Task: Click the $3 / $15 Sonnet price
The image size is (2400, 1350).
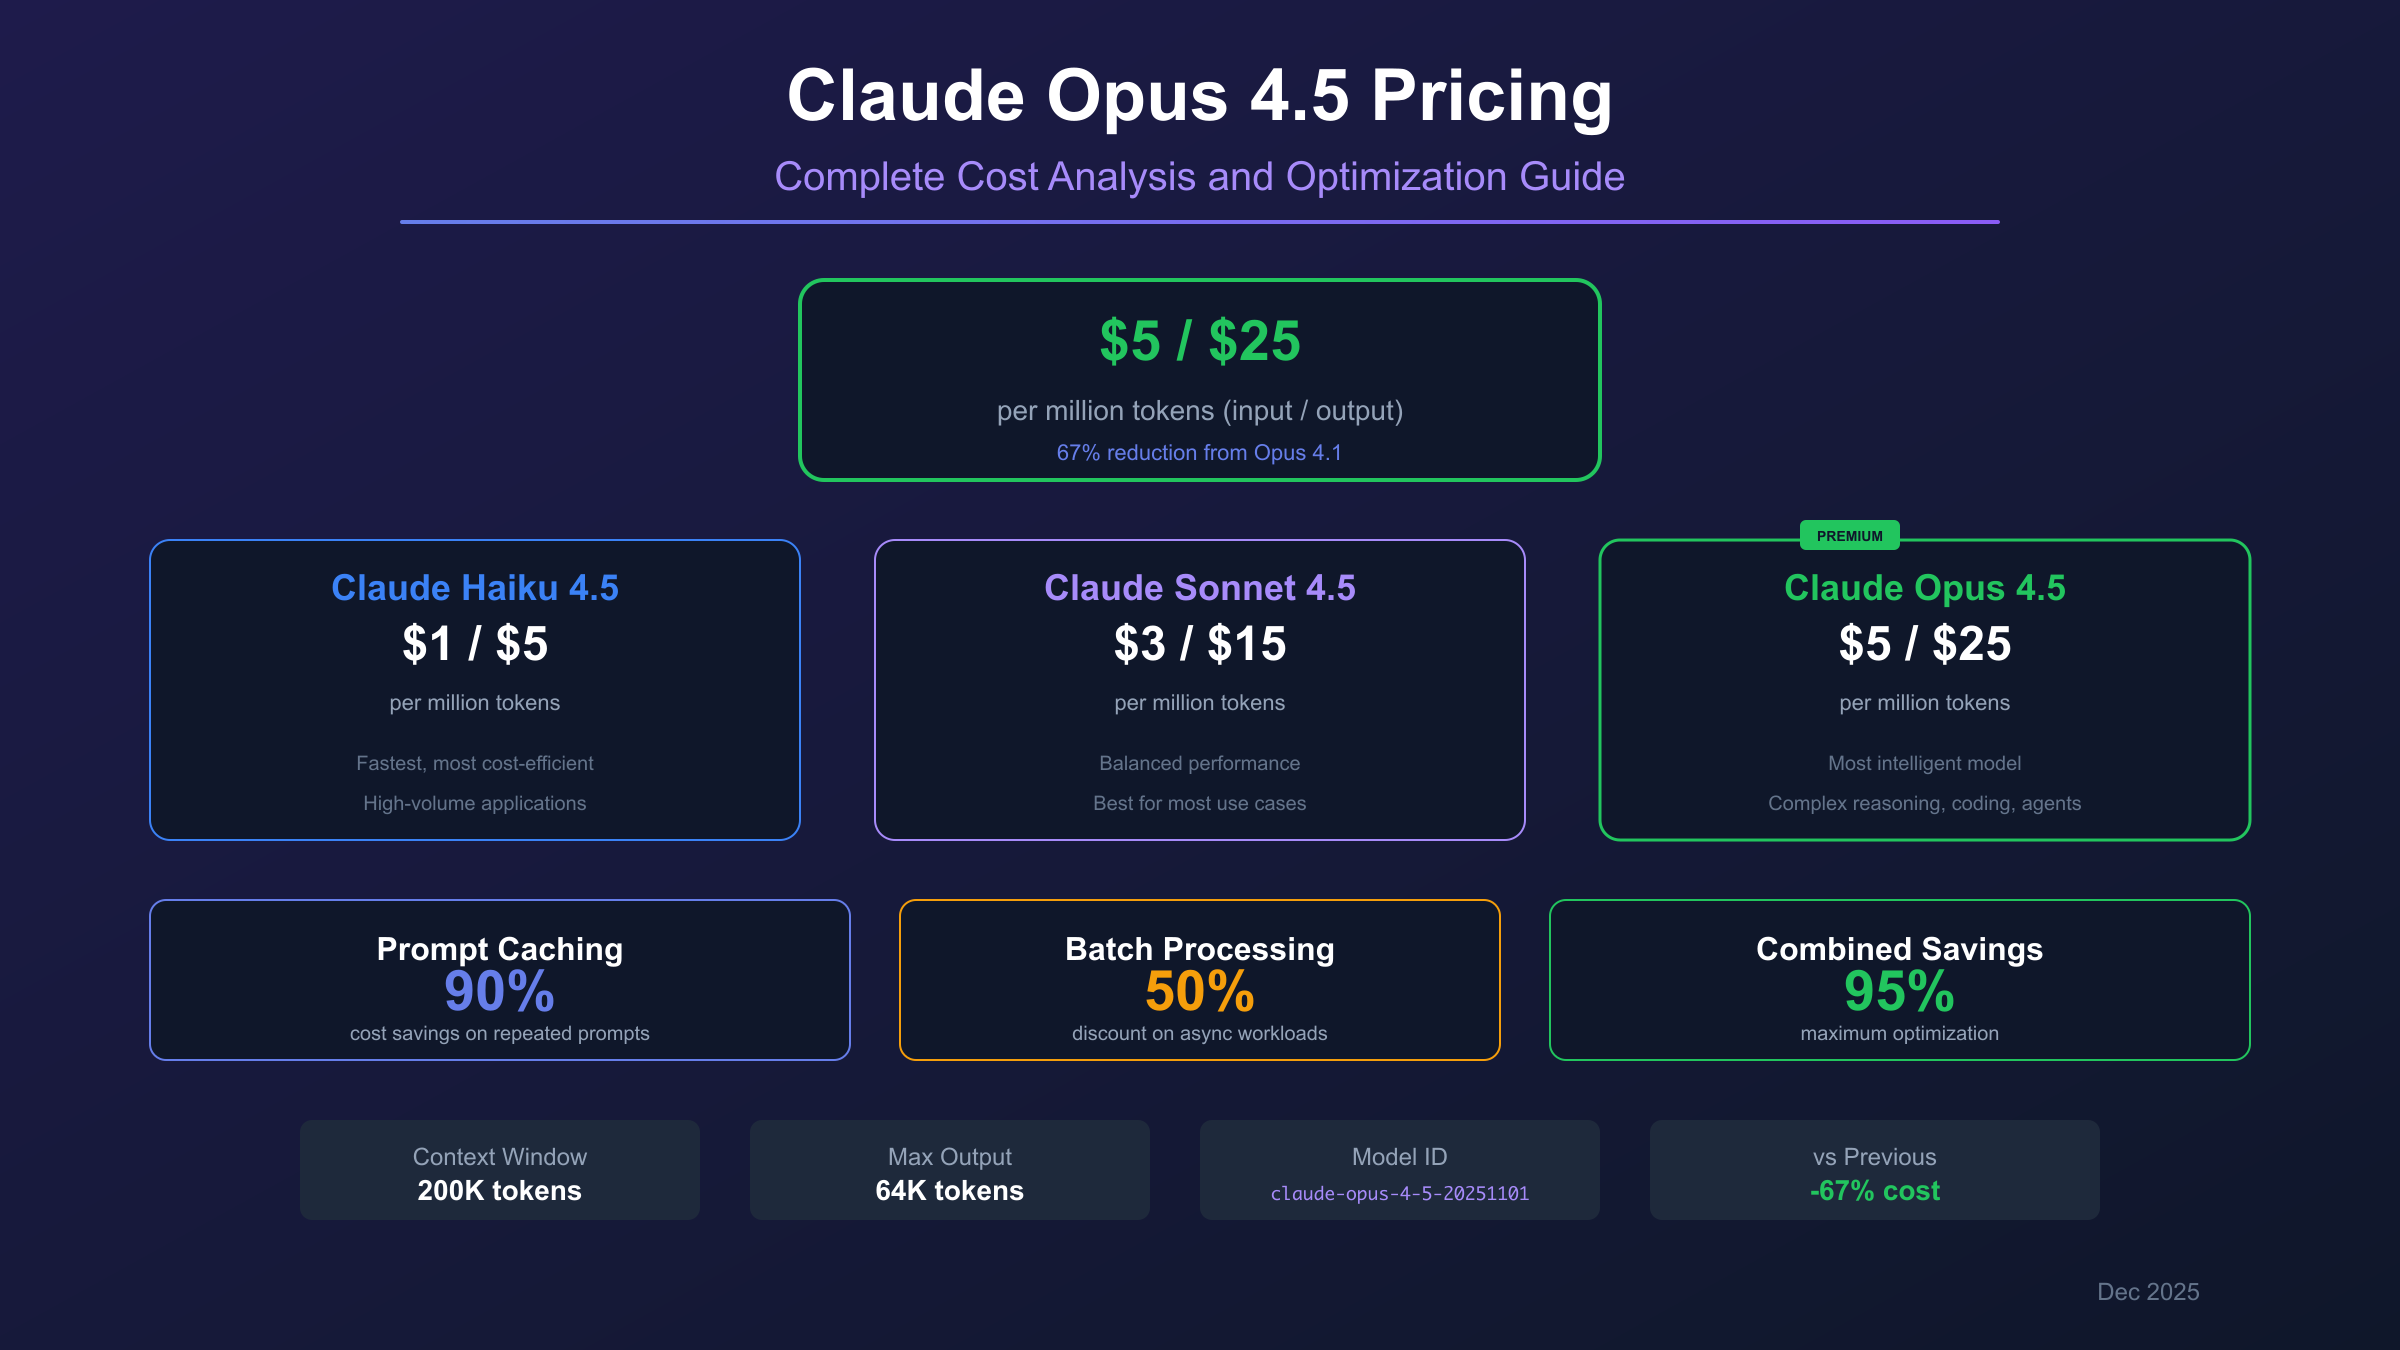Action: click(1199, 644)
